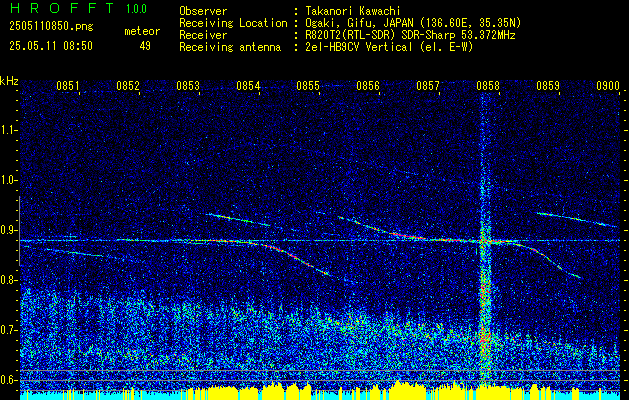Click the 0.6 frequency axis label
The height and width of the screenshot is (400, 629).
pyautogui.click(x=8, y=380)
